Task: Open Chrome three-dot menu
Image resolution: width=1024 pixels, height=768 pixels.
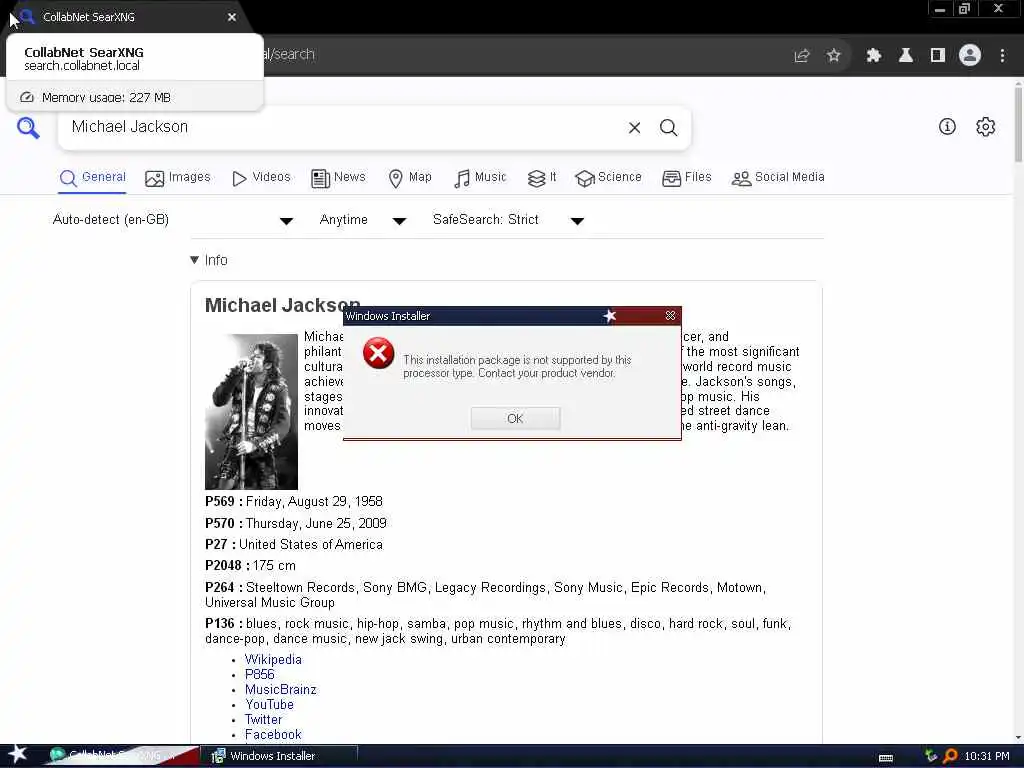Action: [x=1002, y=56]
